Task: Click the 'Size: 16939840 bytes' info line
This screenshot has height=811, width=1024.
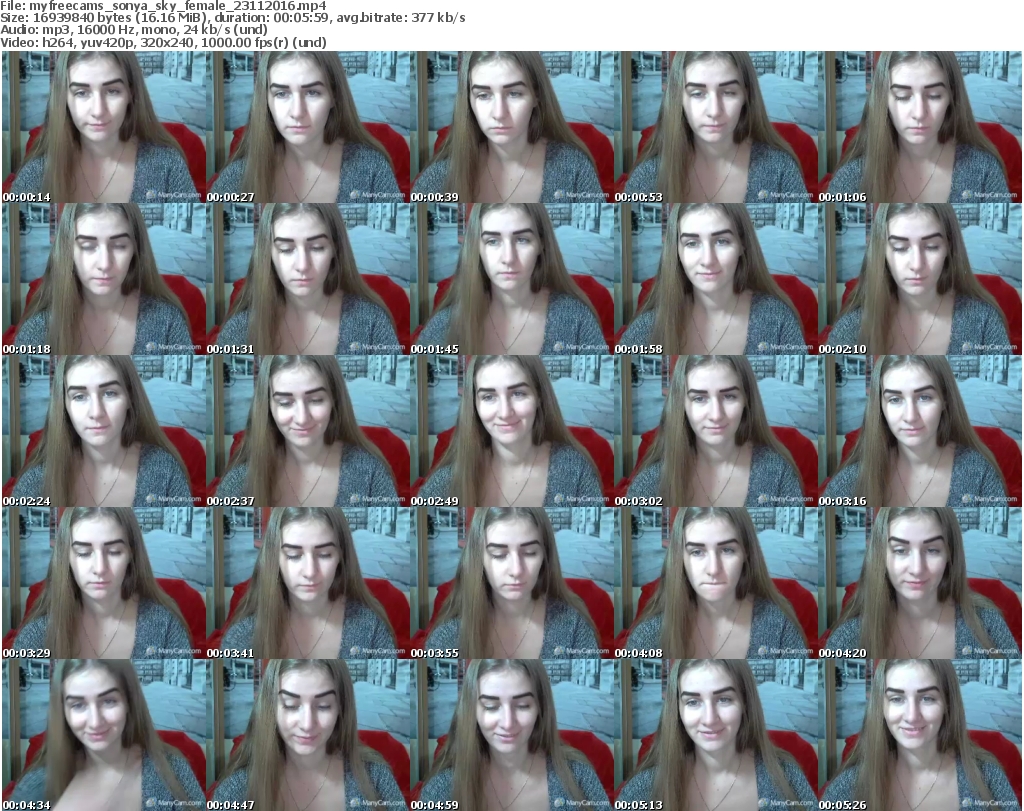Action: tap(232, 18)
